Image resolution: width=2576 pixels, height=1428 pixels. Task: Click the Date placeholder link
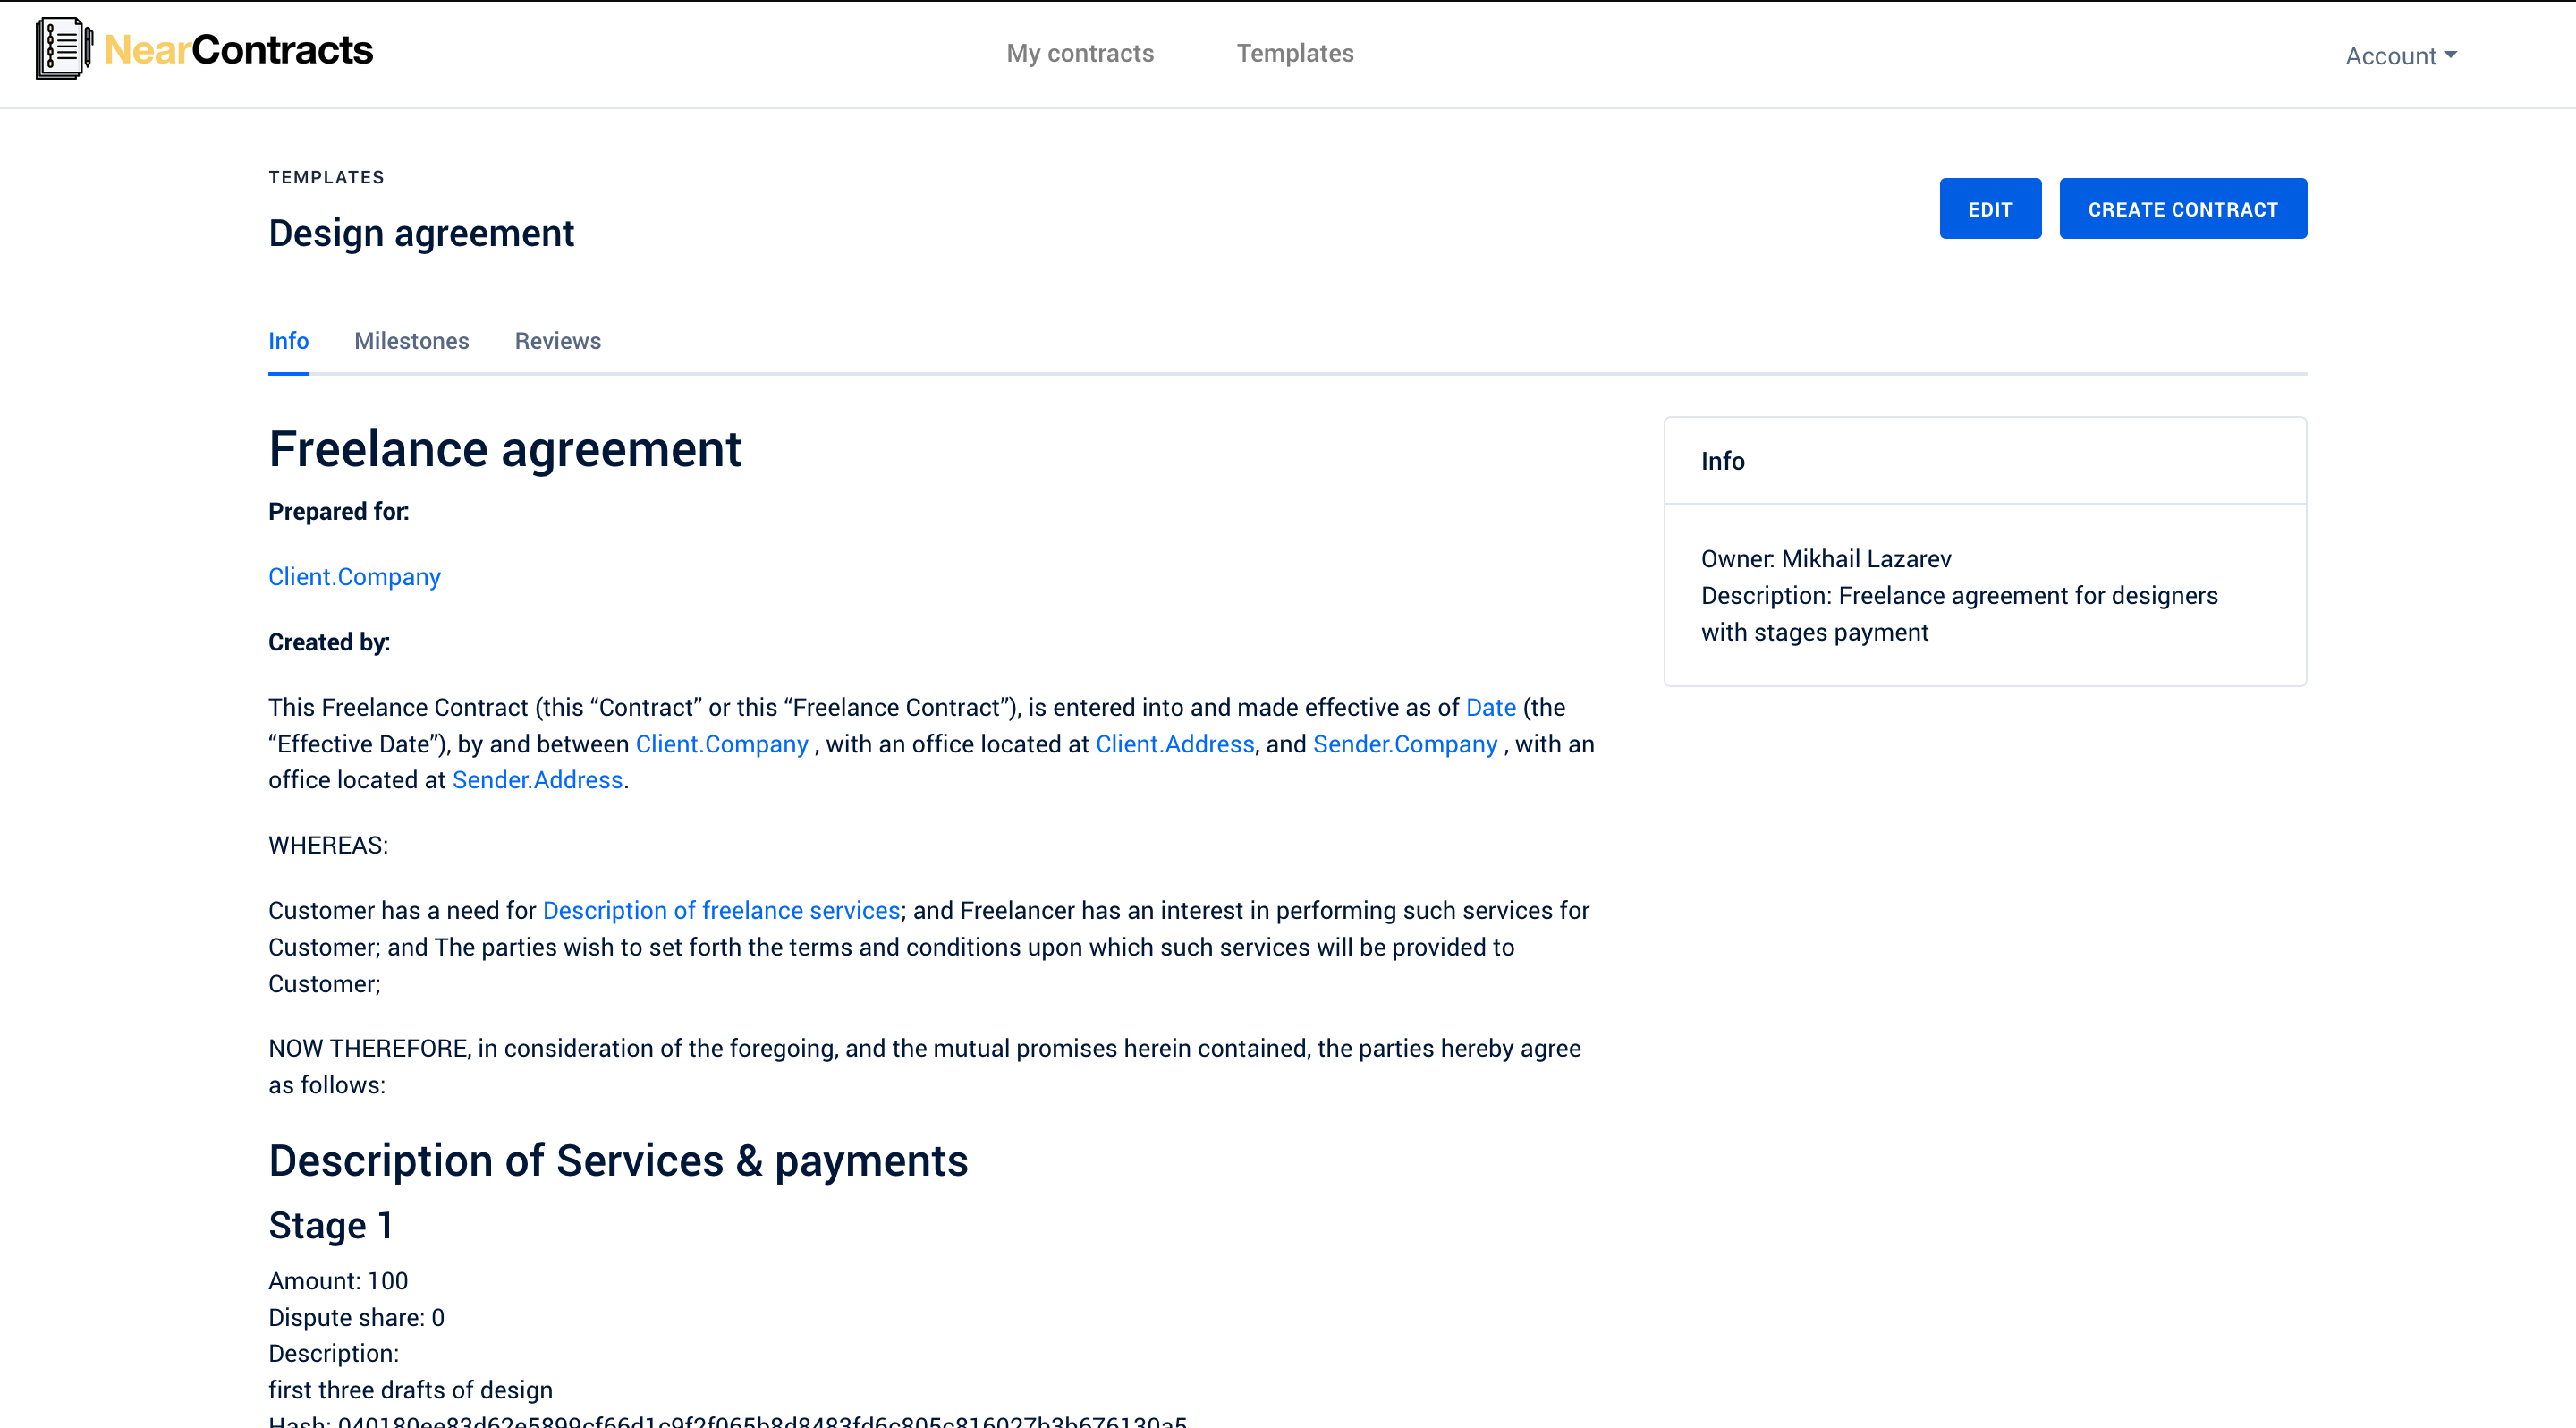coord(1490,707)
